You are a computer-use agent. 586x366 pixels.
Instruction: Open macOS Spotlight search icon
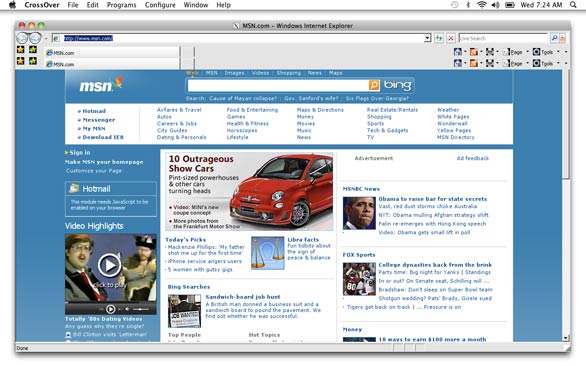(573, 5)
